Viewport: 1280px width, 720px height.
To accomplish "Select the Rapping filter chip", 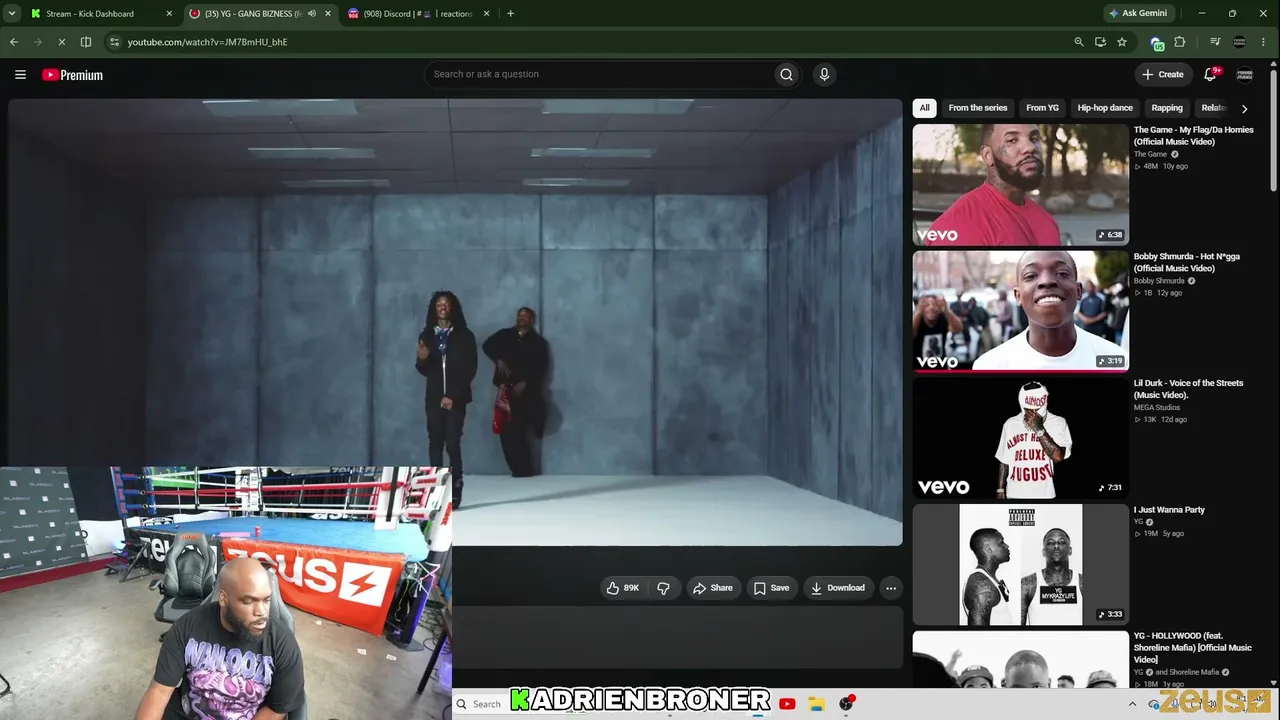I will click(x=1167, y=108).
